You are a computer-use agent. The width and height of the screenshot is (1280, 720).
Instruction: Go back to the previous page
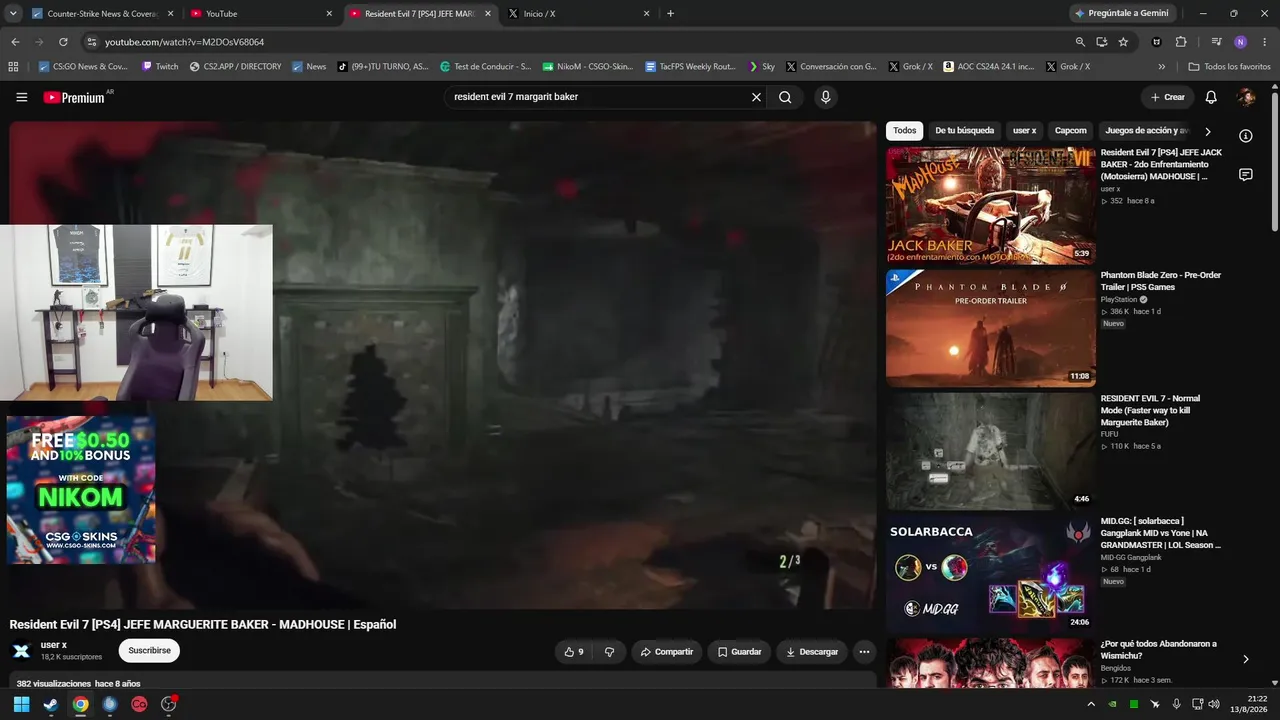coord(15,42)
